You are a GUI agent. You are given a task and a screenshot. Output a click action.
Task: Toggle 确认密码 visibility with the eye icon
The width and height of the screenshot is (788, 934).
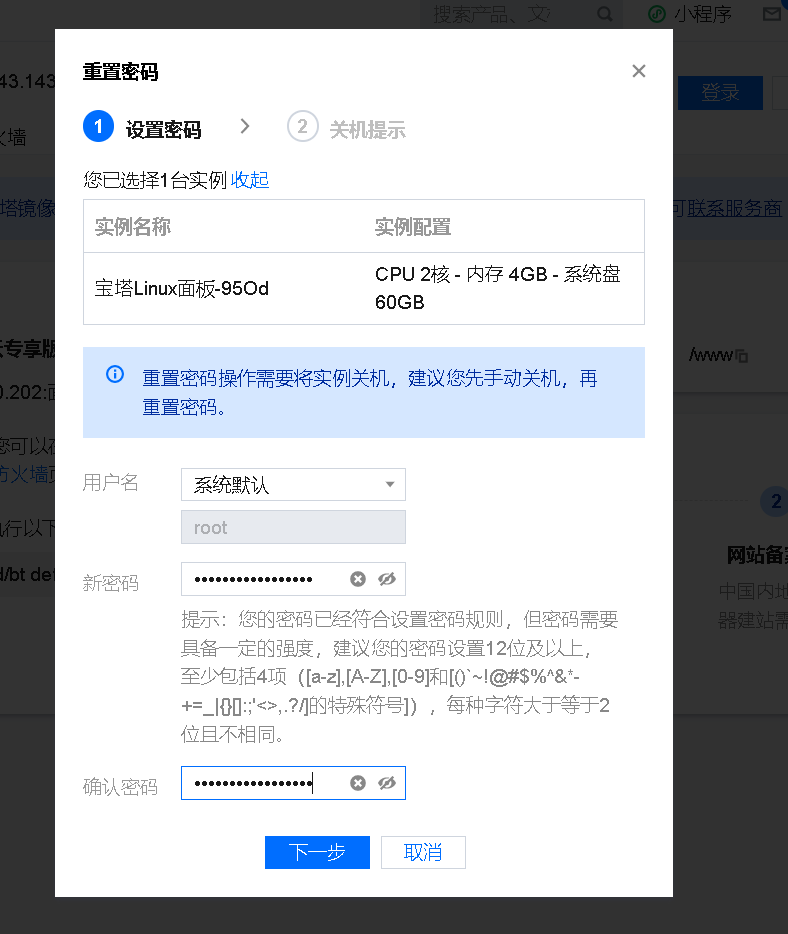(387, 783)
